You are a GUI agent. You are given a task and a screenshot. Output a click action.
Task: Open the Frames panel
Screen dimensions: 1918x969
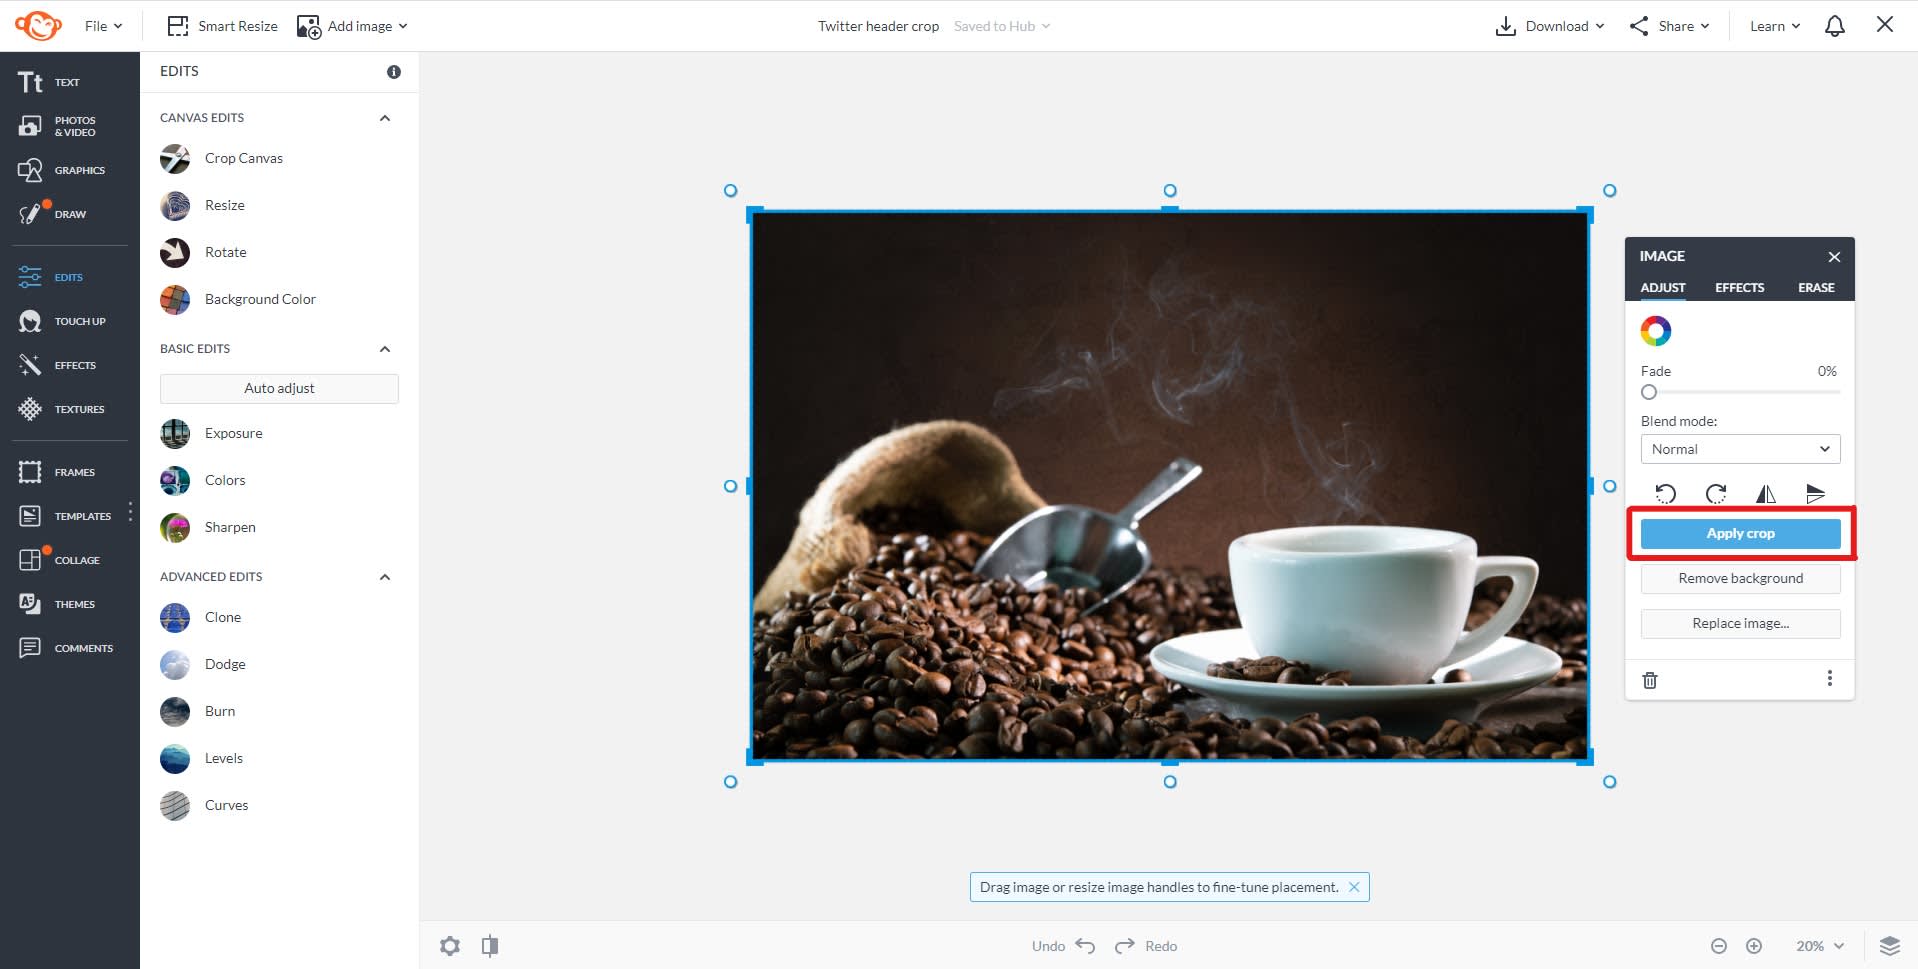point(57,472)
